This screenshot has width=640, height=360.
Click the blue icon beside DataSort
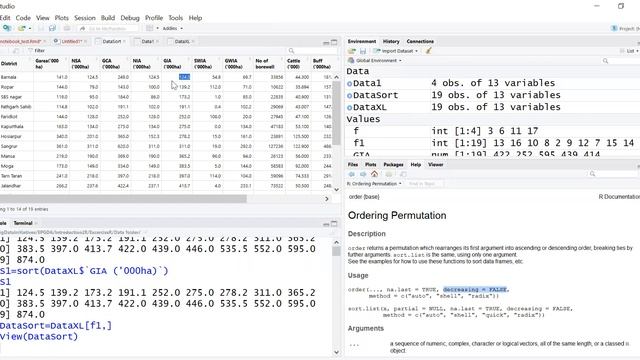point(349,96)
